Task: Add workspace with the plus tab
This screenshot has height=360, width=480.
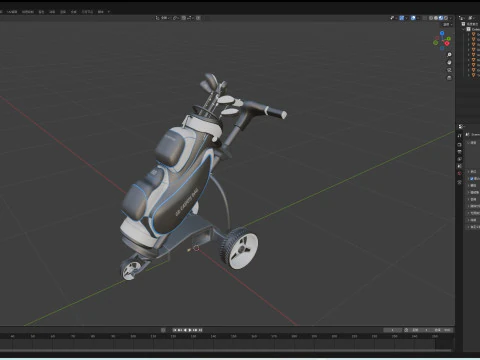Action: tap(109, 12)
